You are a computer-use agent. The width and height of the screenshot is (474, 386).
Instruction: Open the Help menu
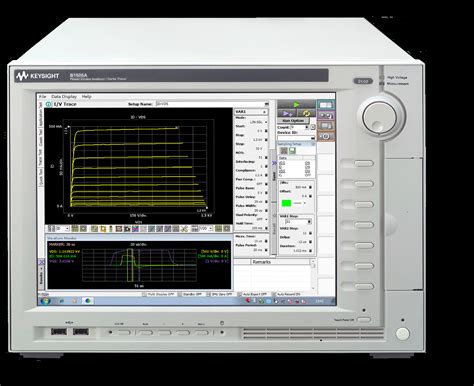[87, 96]
